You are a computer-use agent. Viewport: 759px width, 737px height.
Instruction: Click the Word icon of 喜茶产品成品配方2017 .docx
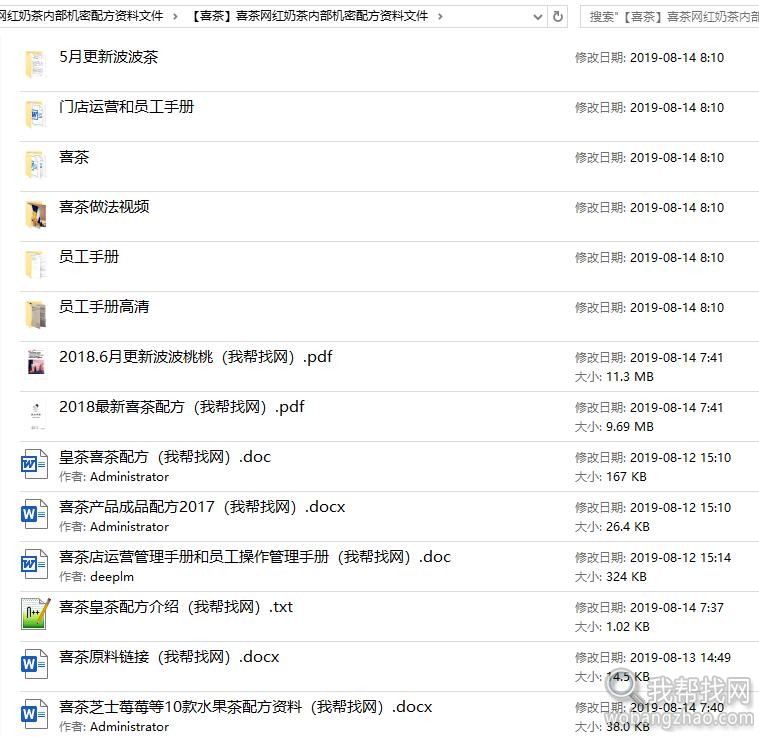[34, 514]
